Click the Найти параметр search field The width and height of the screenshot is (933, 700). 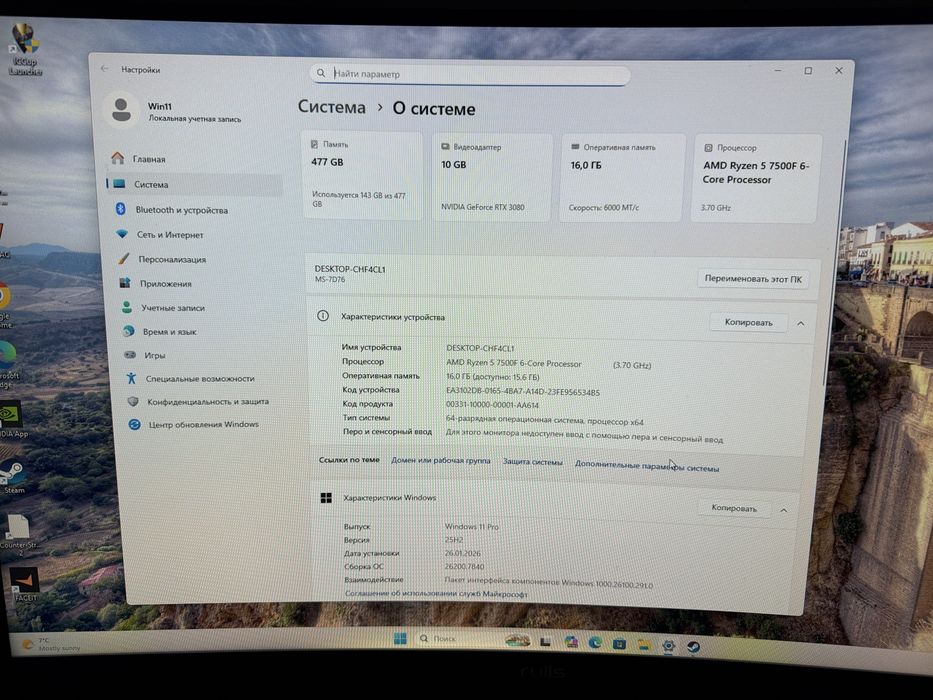(x=469, y=74)
